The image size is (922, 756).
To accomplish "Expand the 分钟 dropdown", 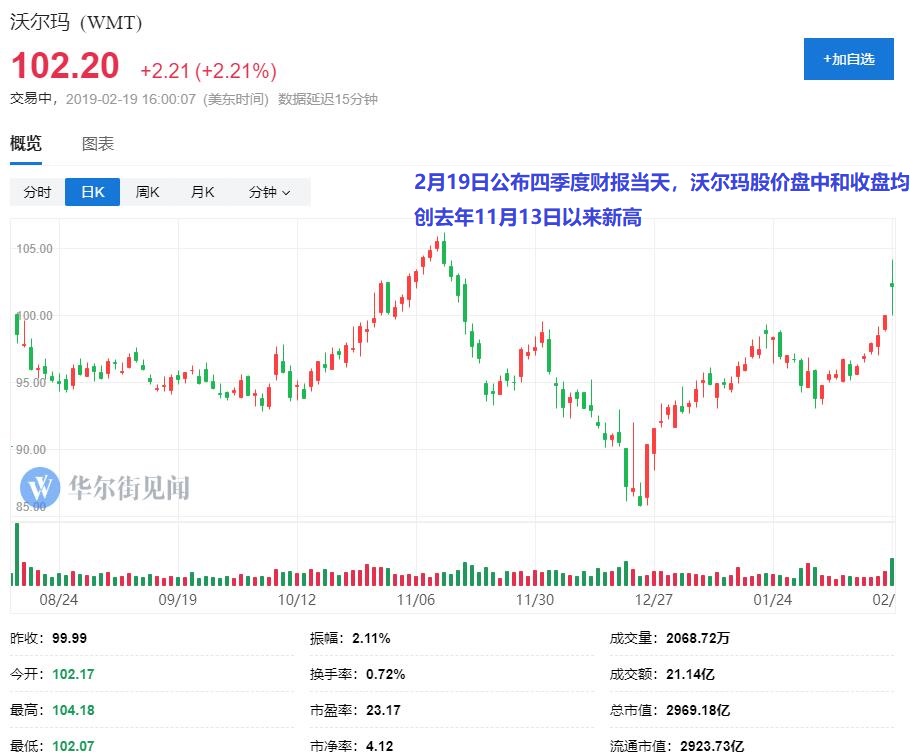I will tap(269, 192).
